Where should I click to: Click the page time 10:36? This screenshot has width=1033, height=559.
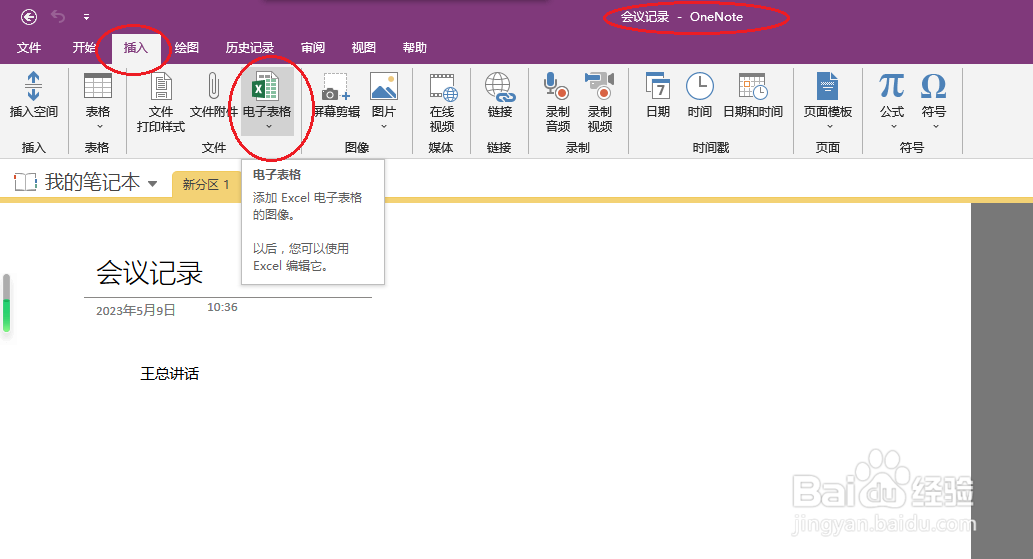222,307
